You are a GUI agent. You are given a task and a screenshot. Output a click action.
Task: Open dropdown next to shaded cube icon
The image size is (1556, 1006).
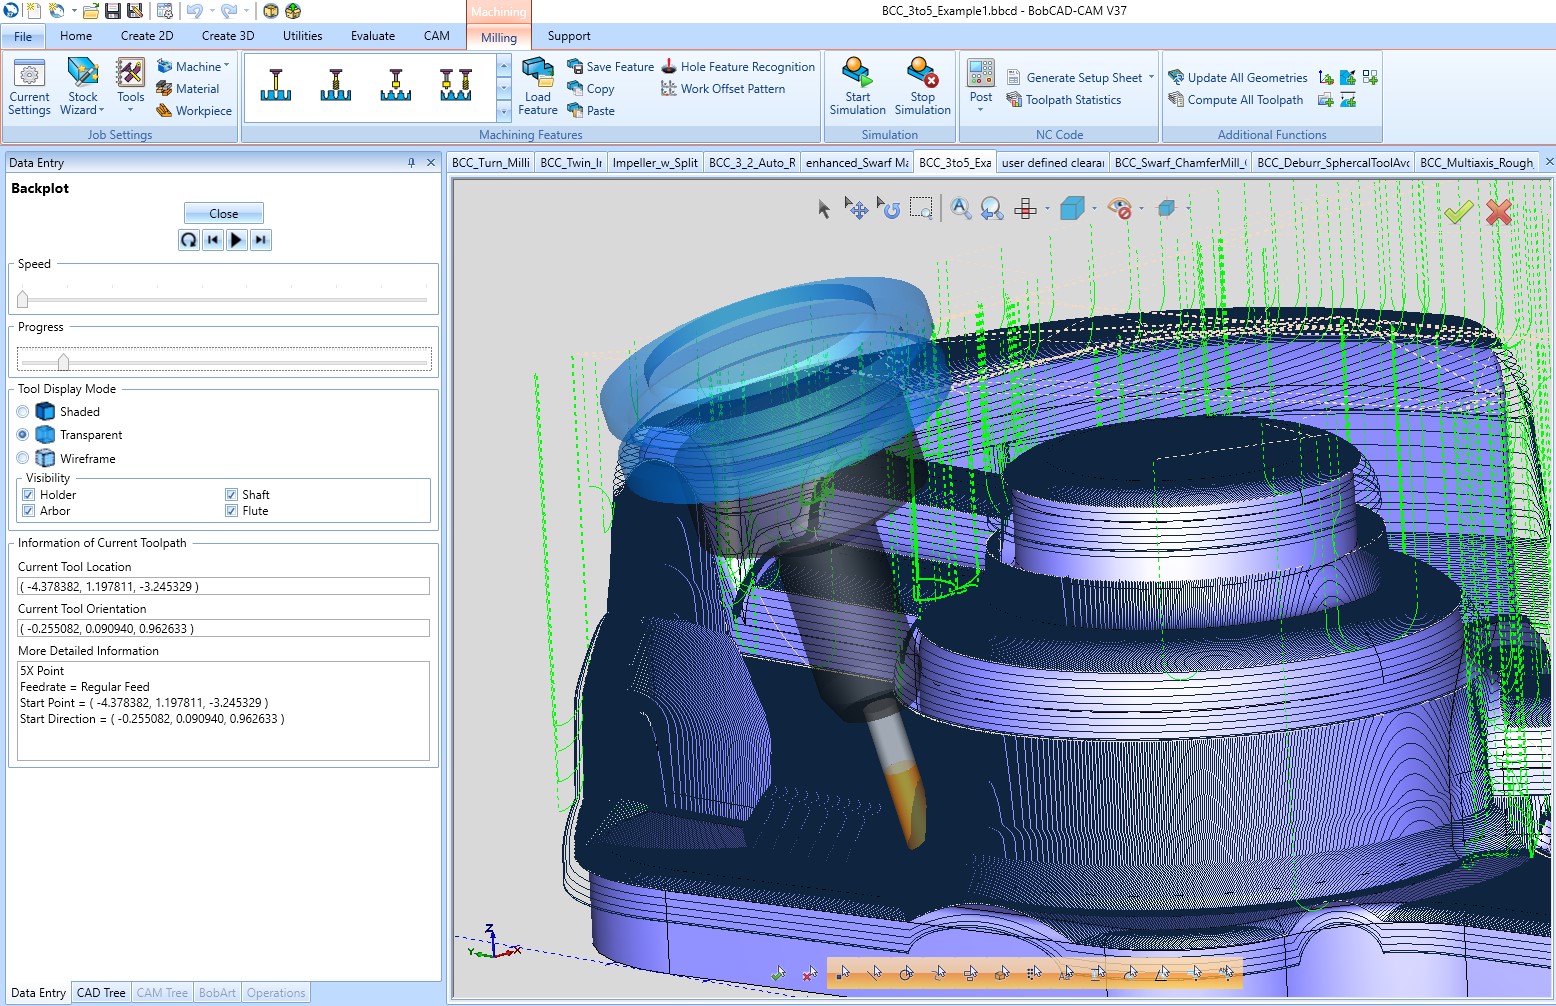coord(1094,209)
